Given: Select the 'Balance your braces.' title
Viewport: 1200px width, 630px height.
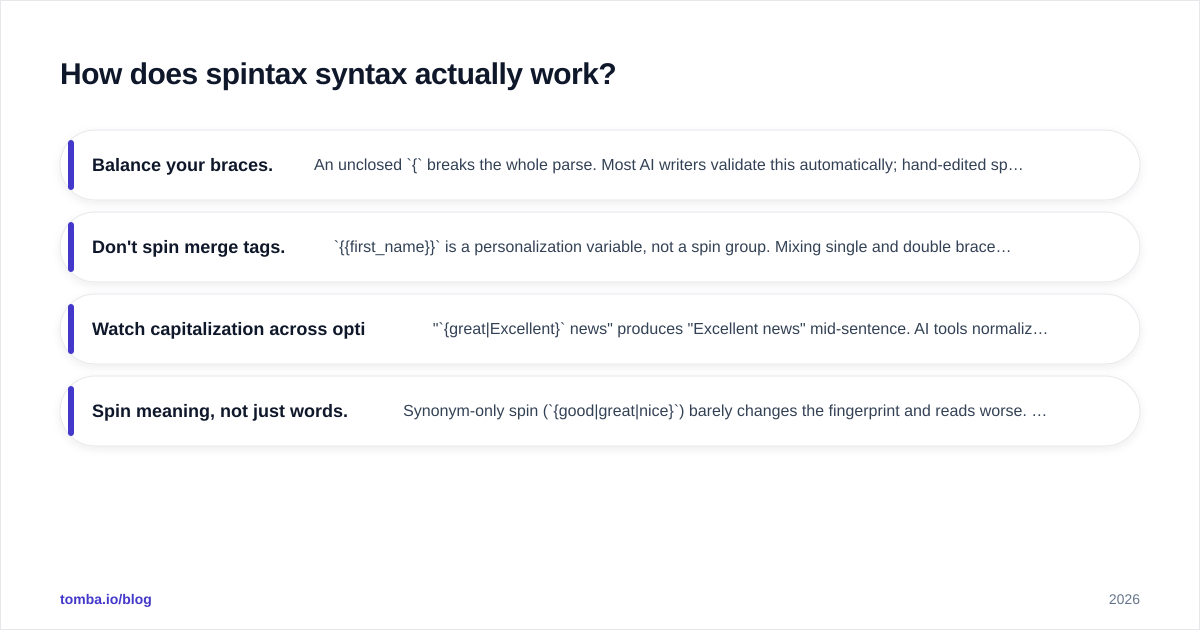Looking at the screenshot, I should (182, 165).
